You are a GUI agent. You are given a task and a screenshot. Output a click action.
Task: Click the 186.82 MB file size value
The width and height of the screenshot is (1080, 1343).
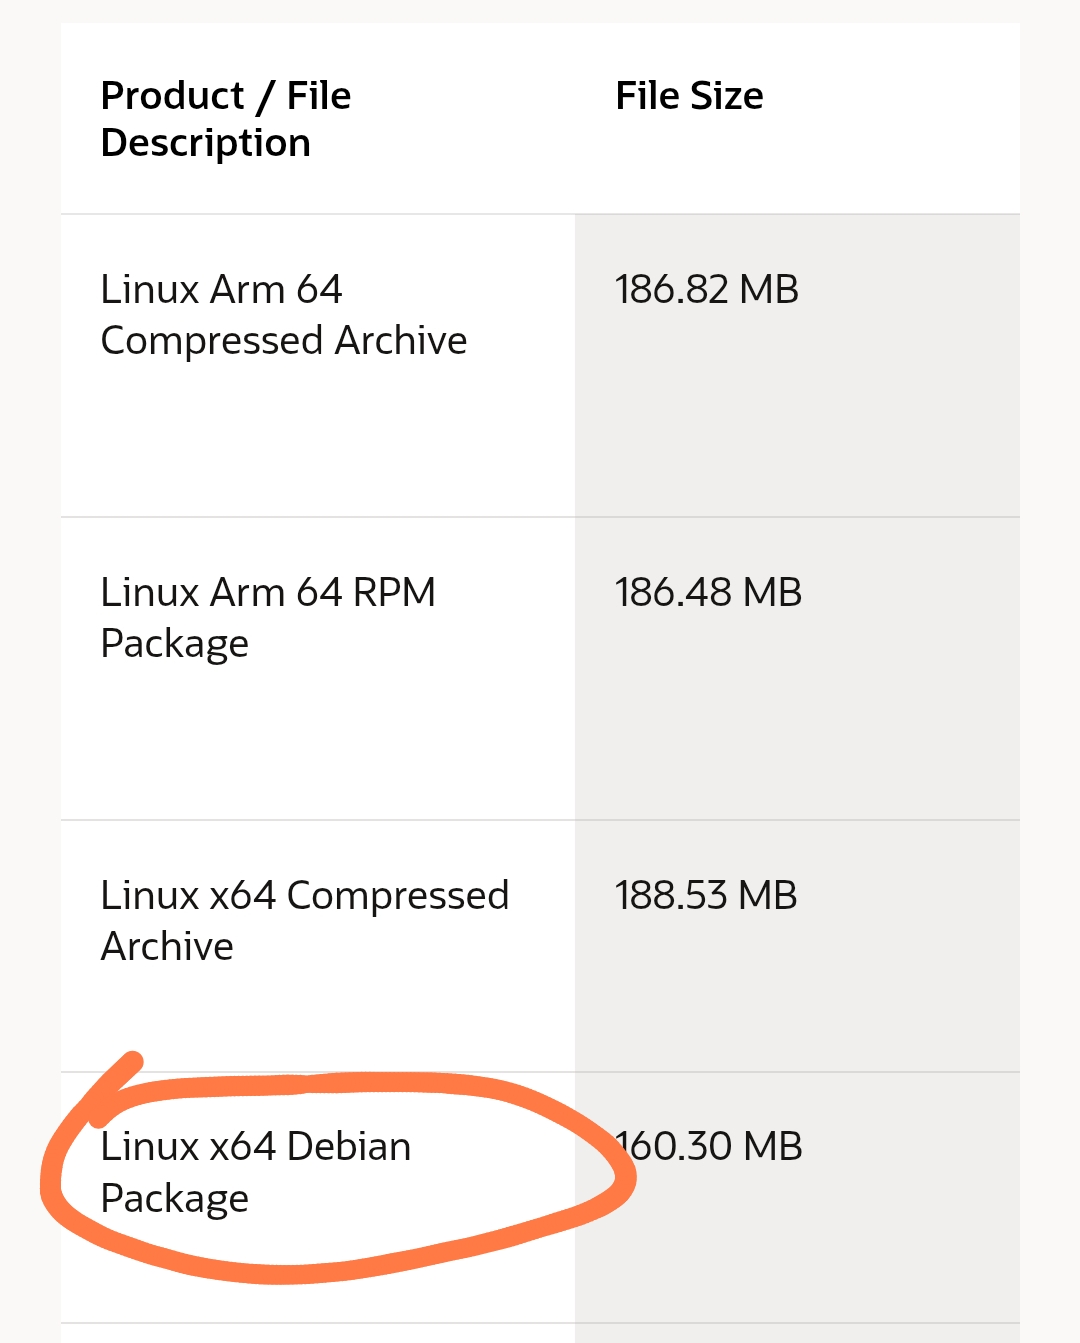click(x=707, y=290)
